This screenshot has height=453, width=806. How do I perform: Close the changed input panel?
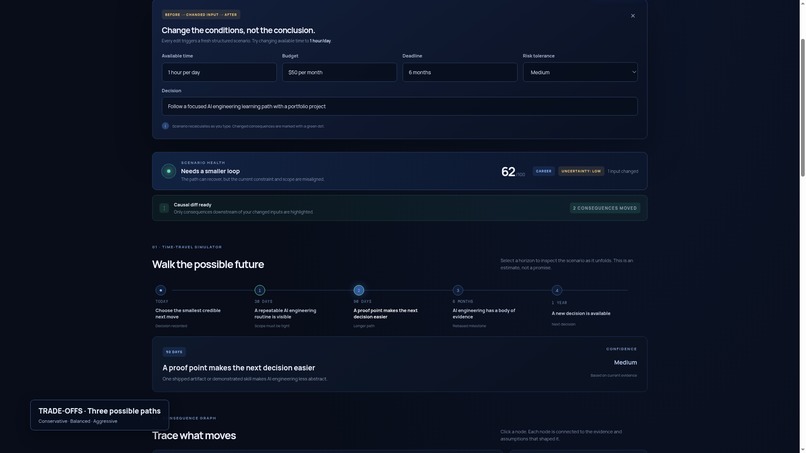[x=633, y=16]
